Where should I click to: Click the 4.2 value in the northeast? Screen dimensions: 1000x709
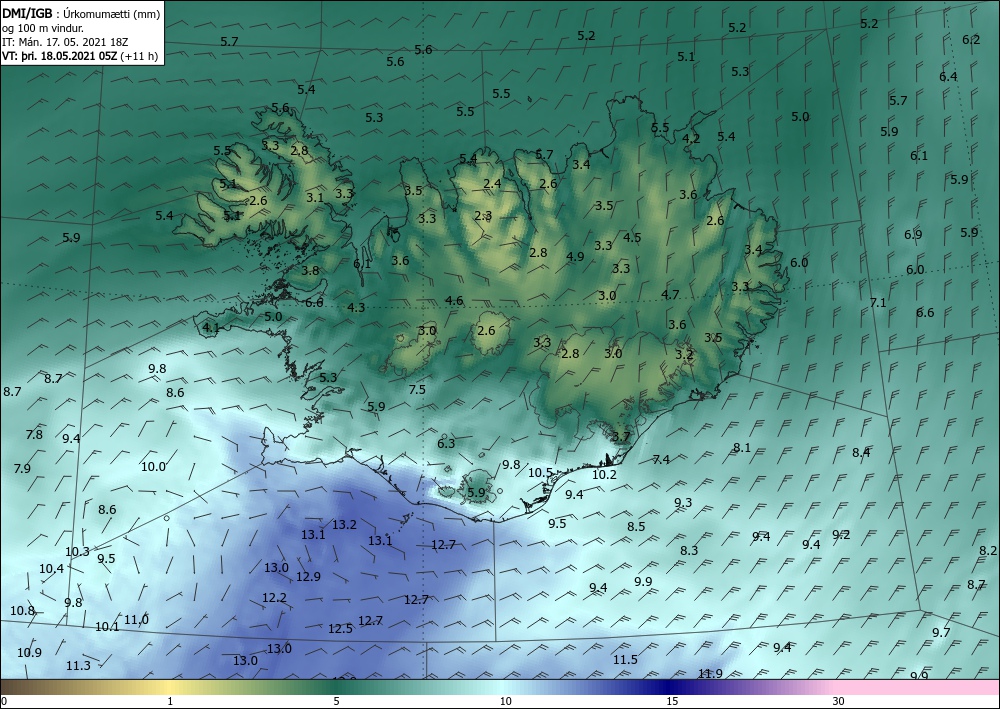coord(691,138)
